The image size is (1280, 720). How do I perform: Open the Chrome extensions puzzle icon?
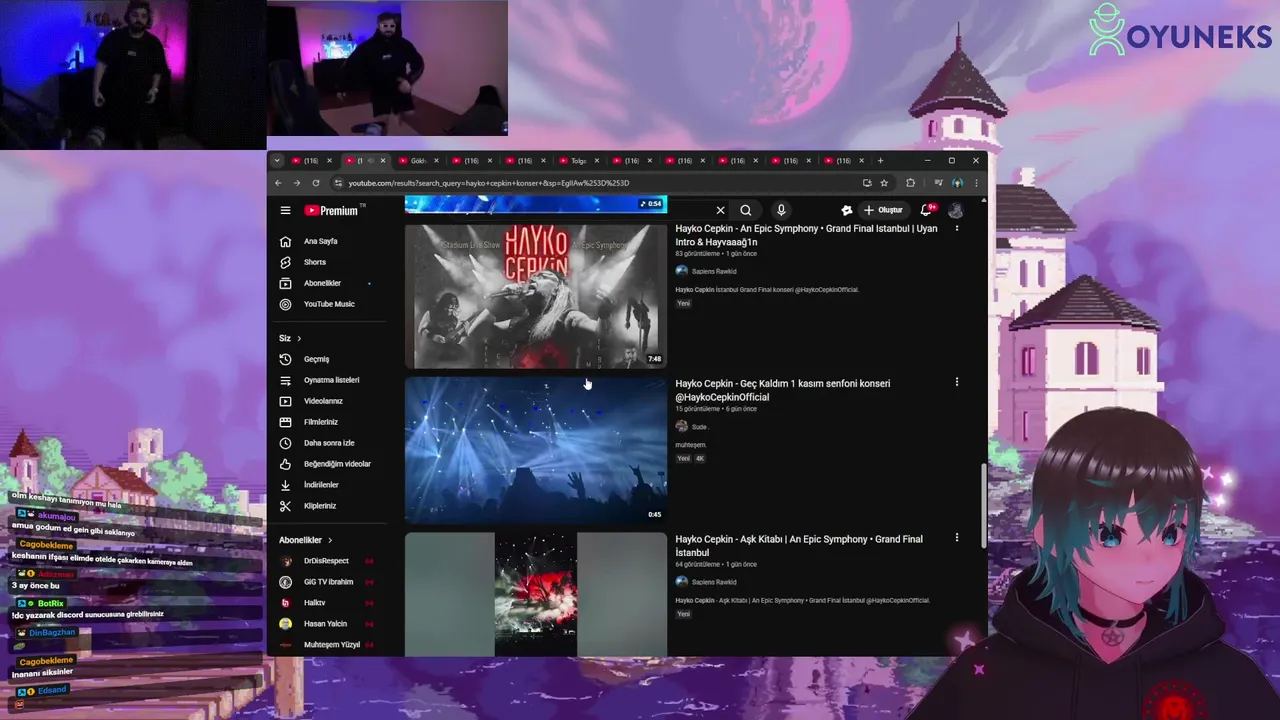[x=910, y=183]
